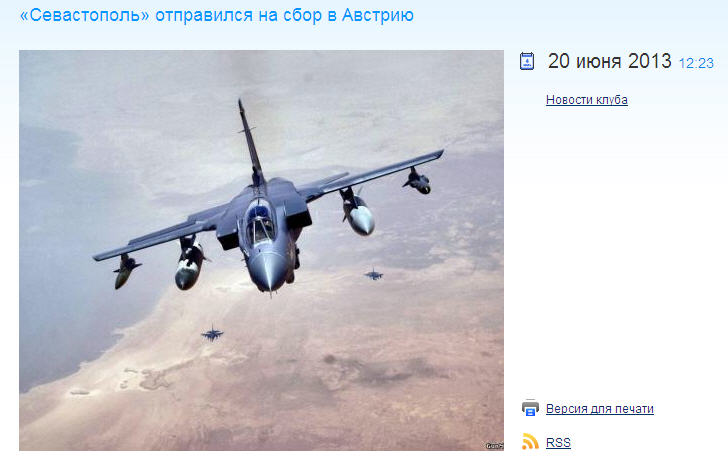Click the 12:23 timestamp

(696, 63)
